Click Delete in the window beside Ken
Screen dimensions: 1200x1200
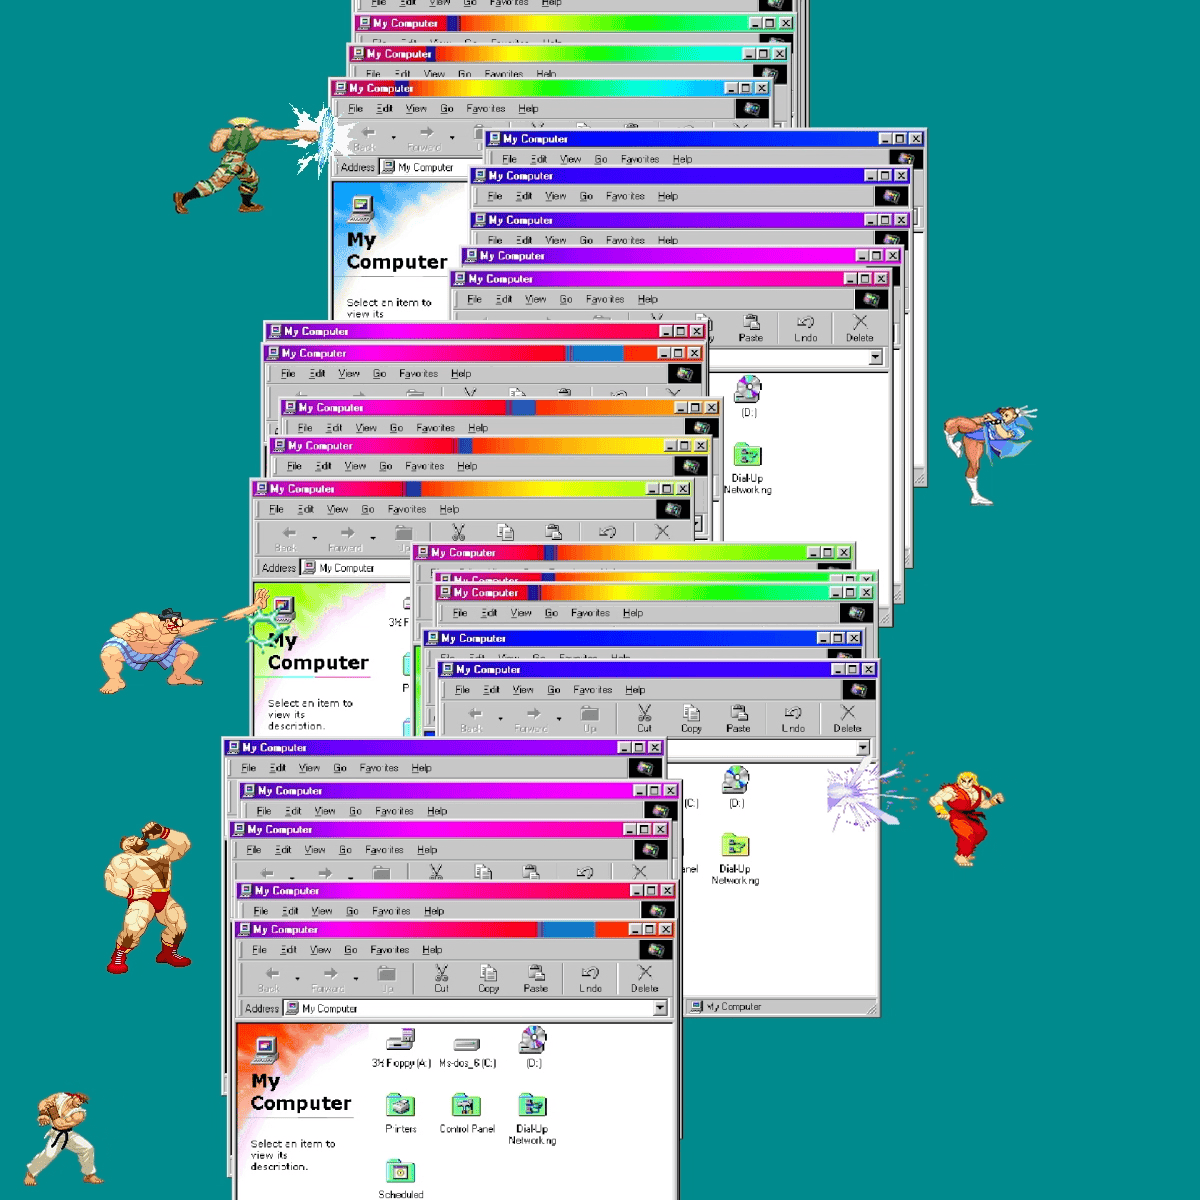pos(847,718)
